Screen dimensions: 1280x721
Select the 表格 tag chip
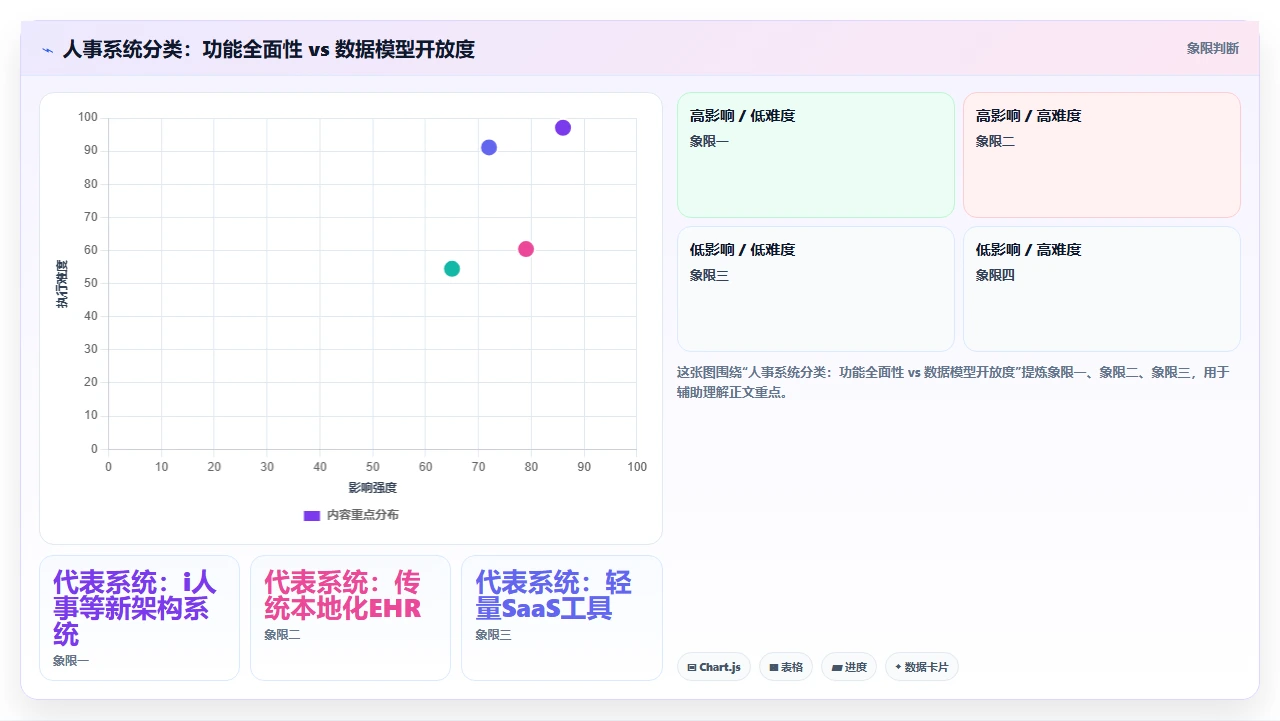pyautogui.click(x=786, y=667)
